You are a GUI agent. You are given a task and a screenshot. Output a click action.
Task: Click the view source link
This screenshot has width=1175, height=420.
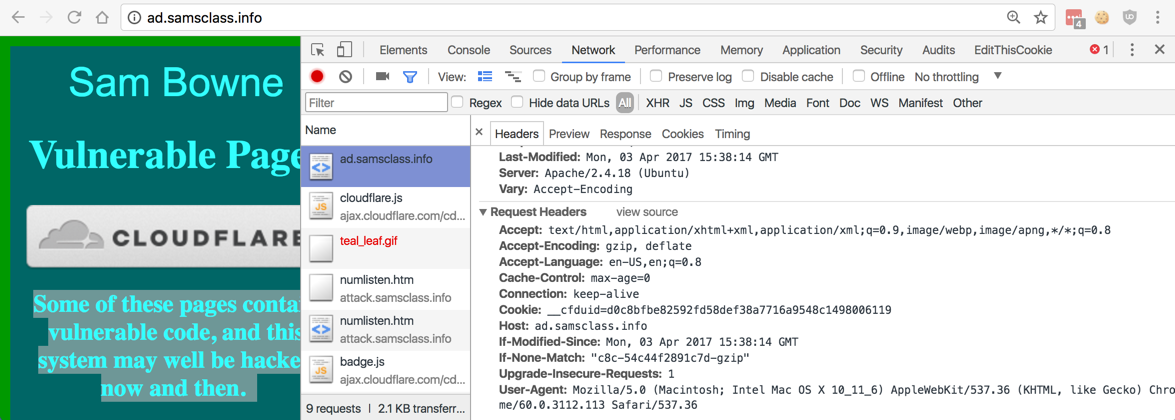click(x=647, y=212)
